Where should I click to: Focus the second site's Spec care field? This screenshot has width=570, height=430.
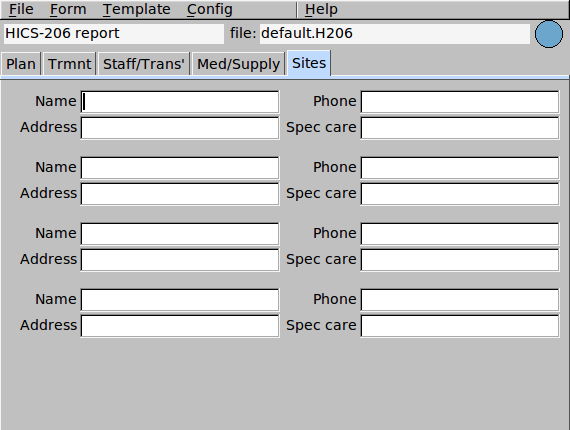(x=460, y=194)
